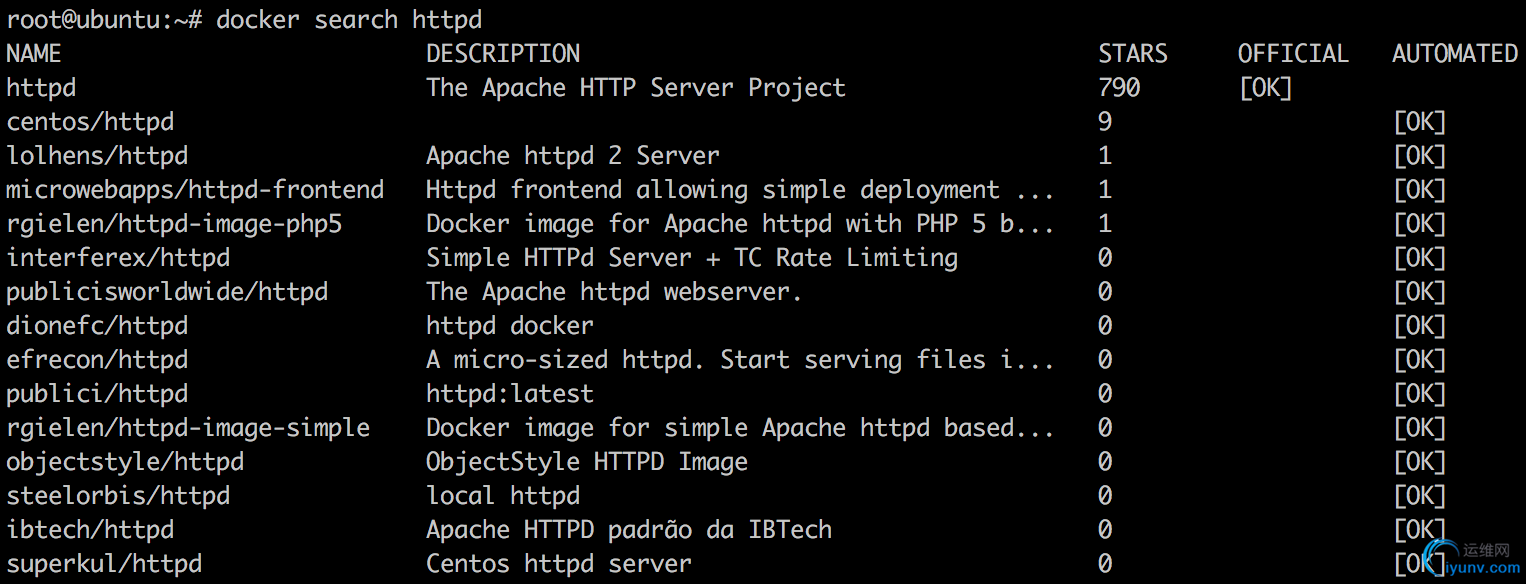Click the official httpd image name
1526x584 pixels.
41,88
